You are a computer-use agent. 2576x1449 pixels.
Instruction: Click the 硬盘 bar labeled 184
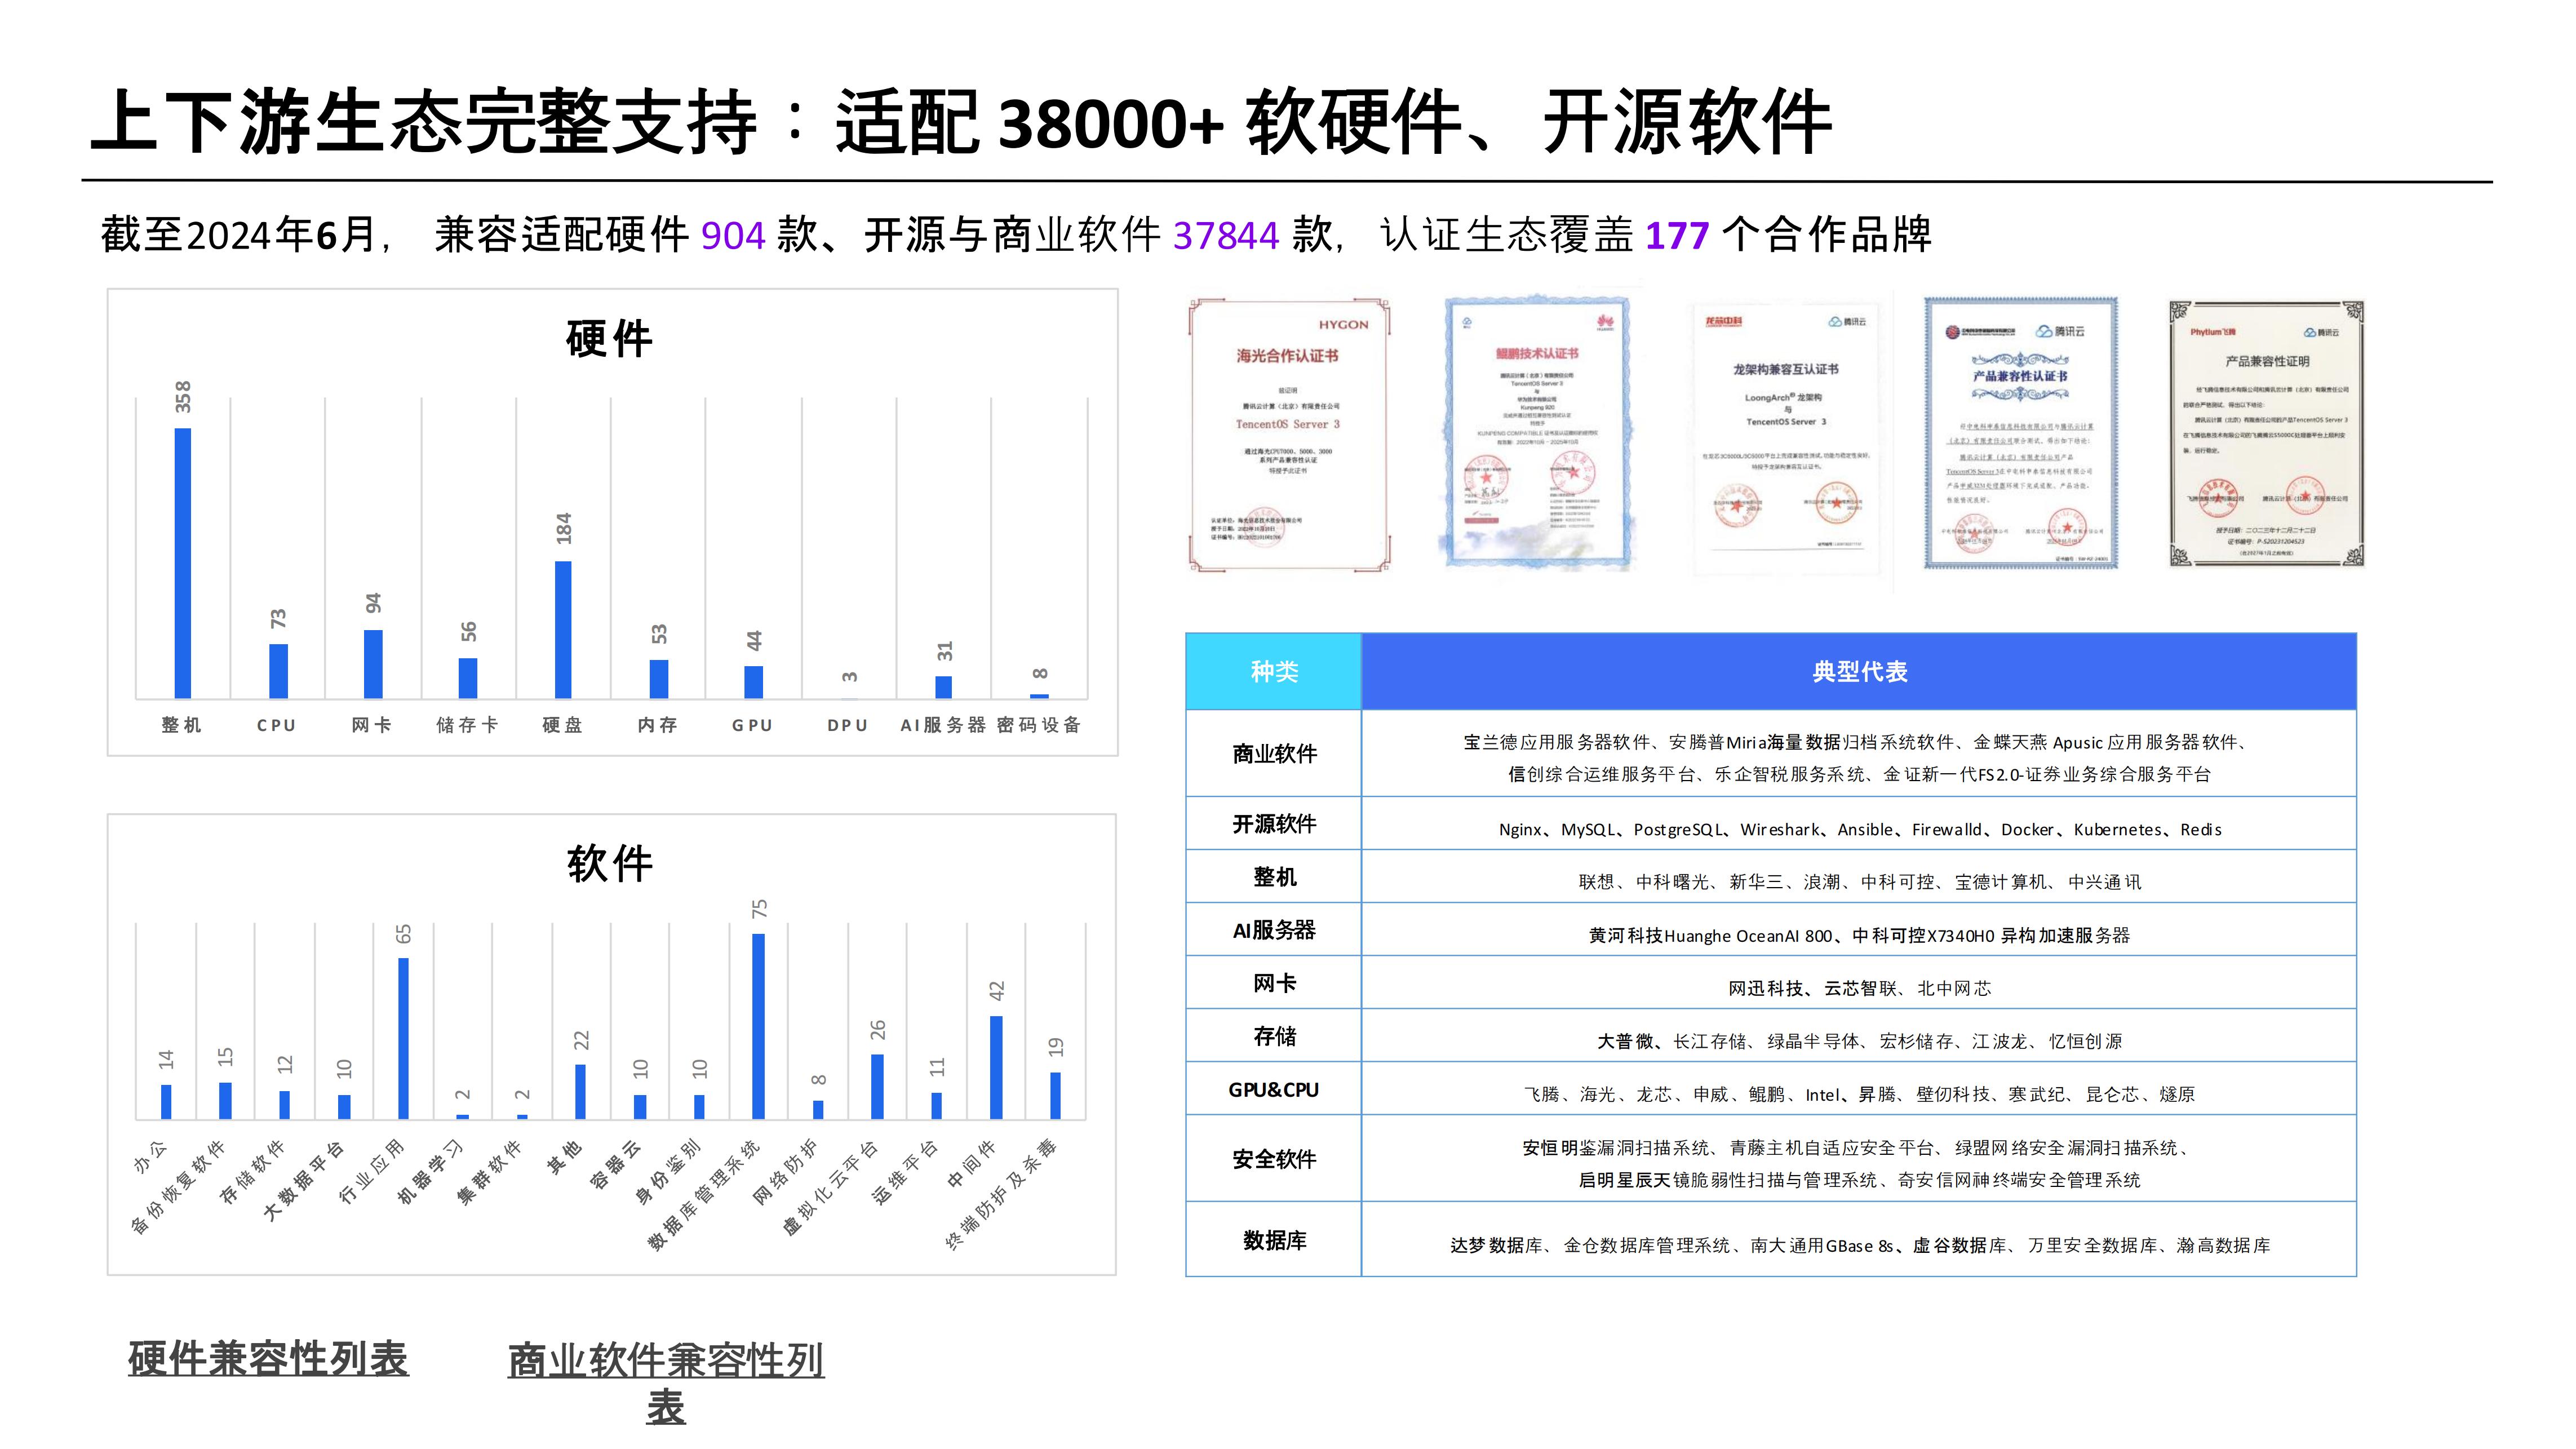(x=563, y=629)
